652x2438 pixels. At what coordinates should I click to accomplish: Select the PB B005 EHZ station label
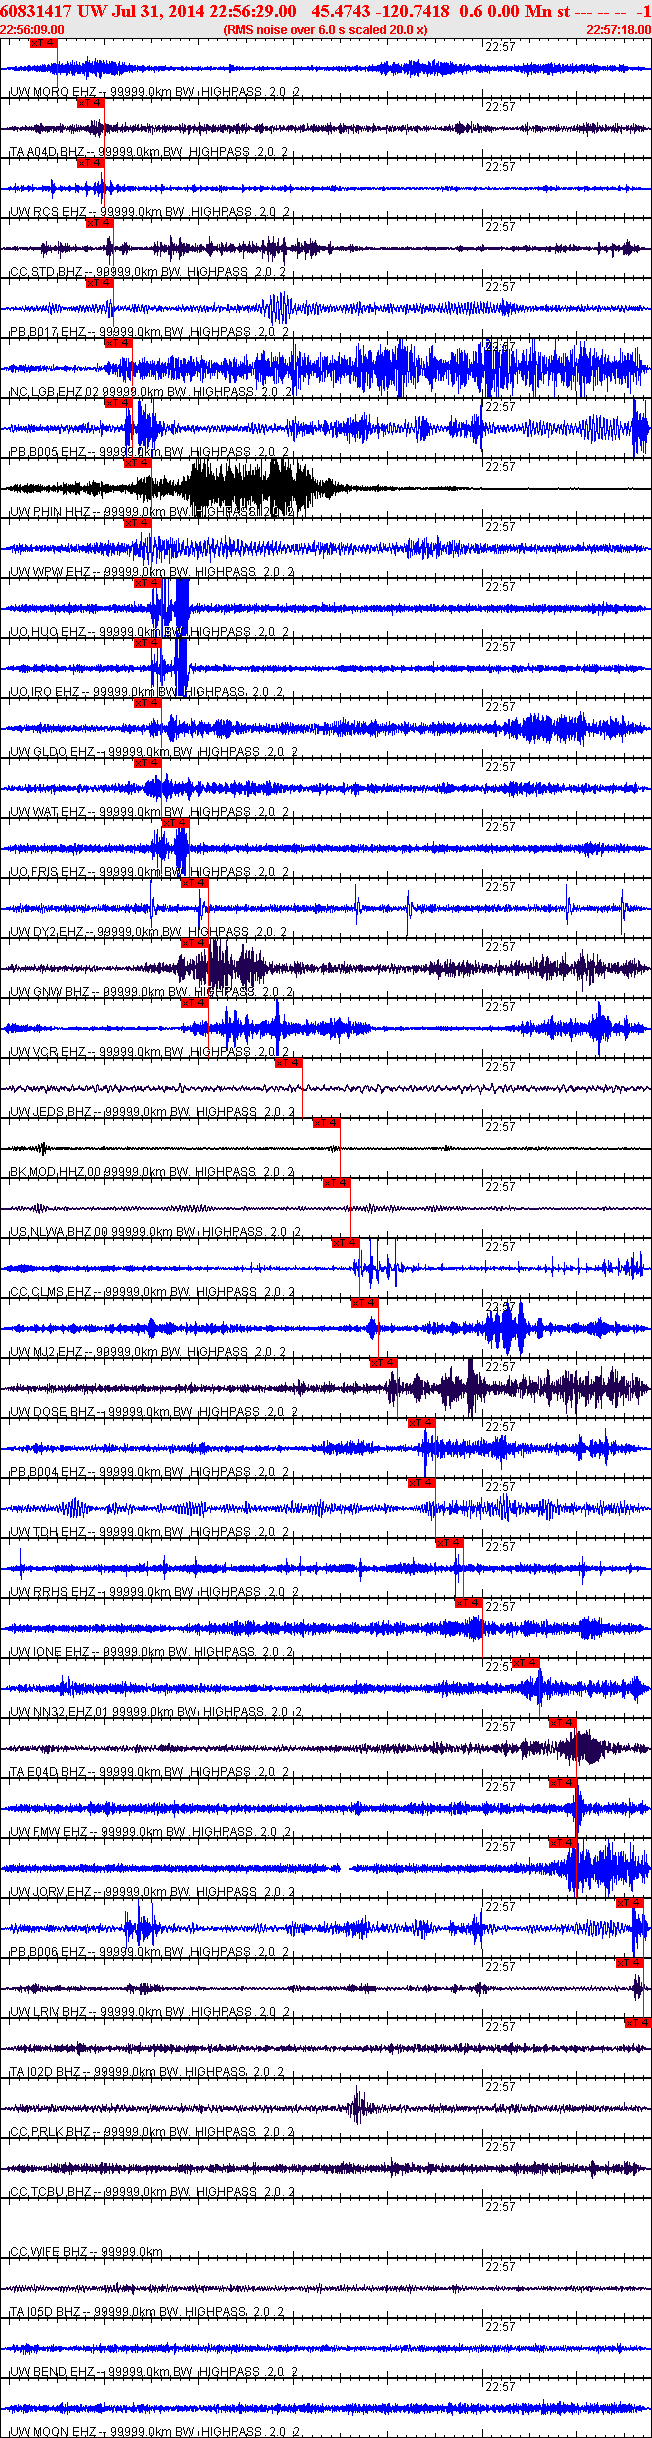(x=47, y=452)
